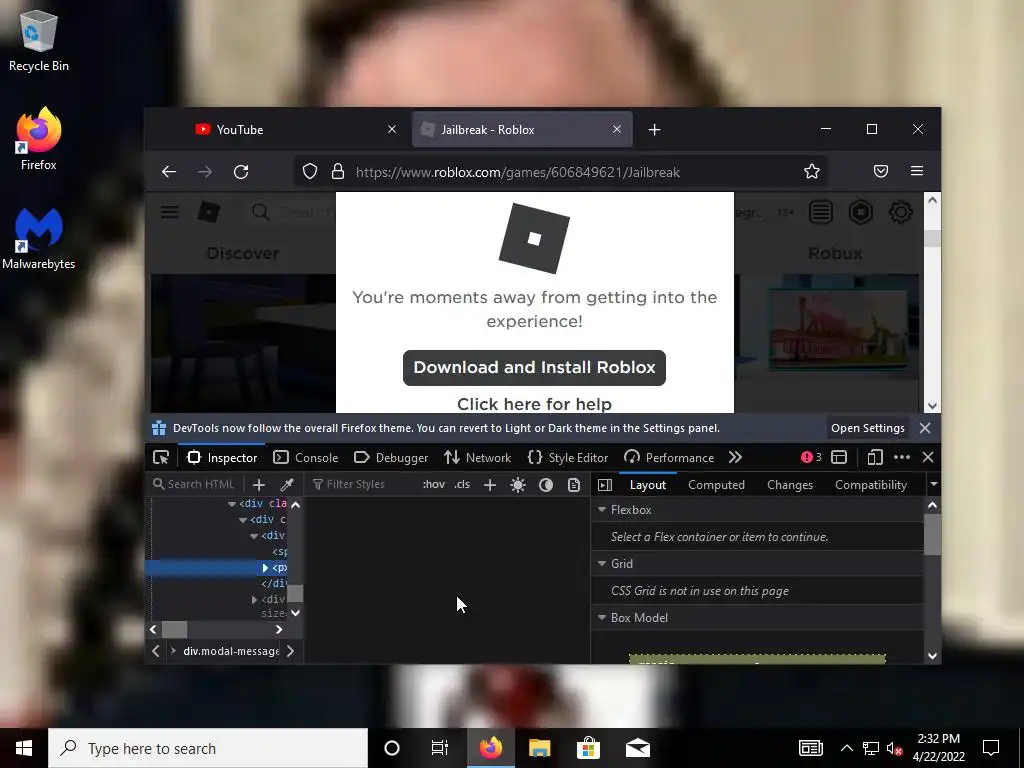
Task: Open the Mail app from taskbar
Action: click(637, 748)
